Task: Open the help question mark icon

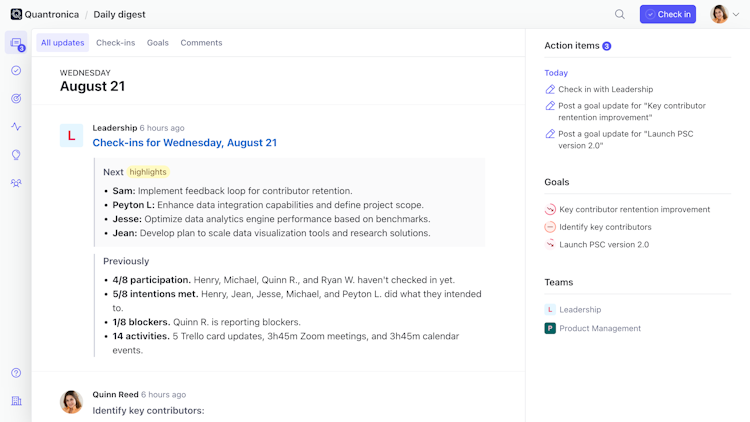Action: [16, 373]
